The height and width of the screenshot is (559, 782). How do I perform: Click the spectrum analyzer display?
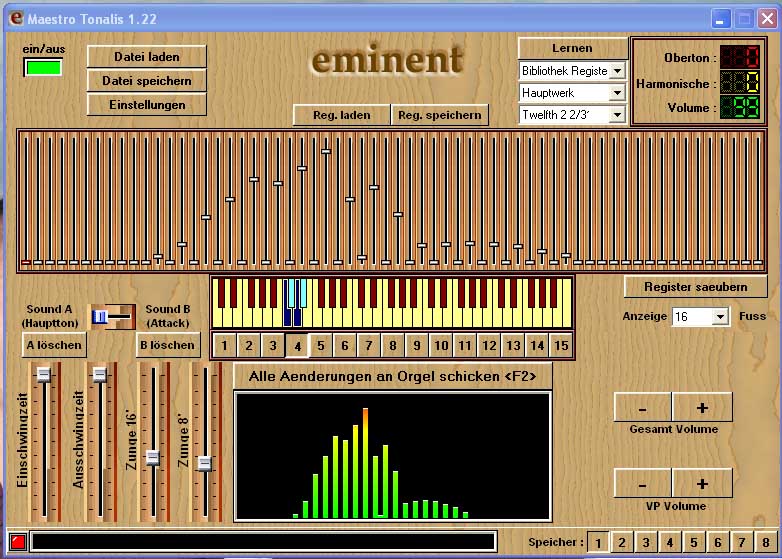click(392, 456)
